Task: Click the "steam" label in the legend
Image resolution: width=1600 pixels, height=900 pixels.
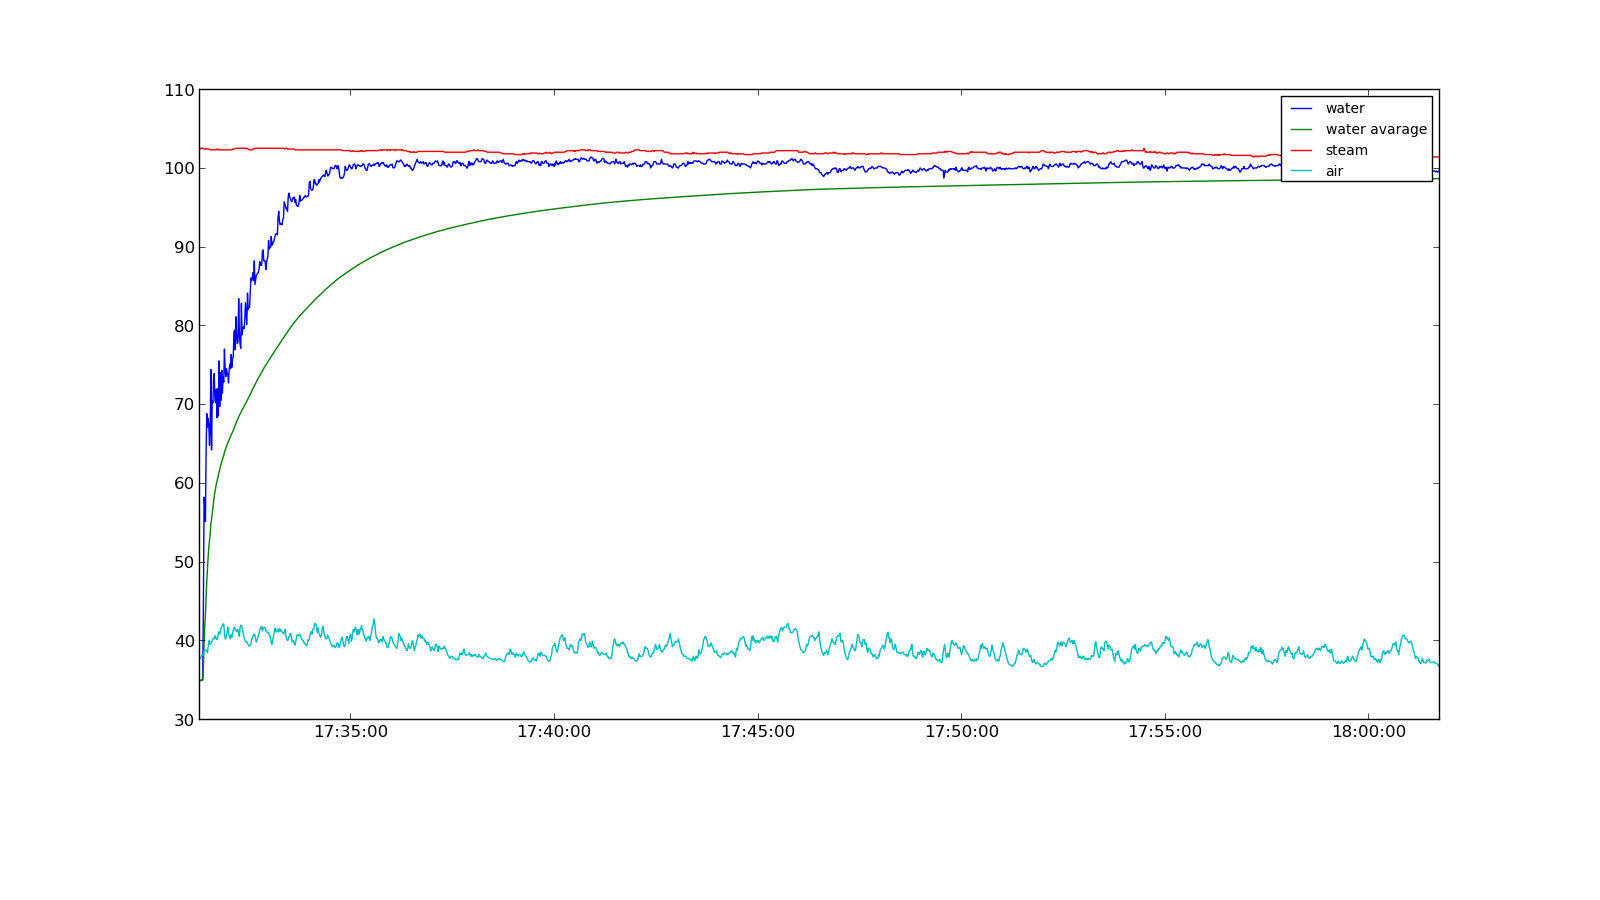Action: click(x=1346, y=151)
